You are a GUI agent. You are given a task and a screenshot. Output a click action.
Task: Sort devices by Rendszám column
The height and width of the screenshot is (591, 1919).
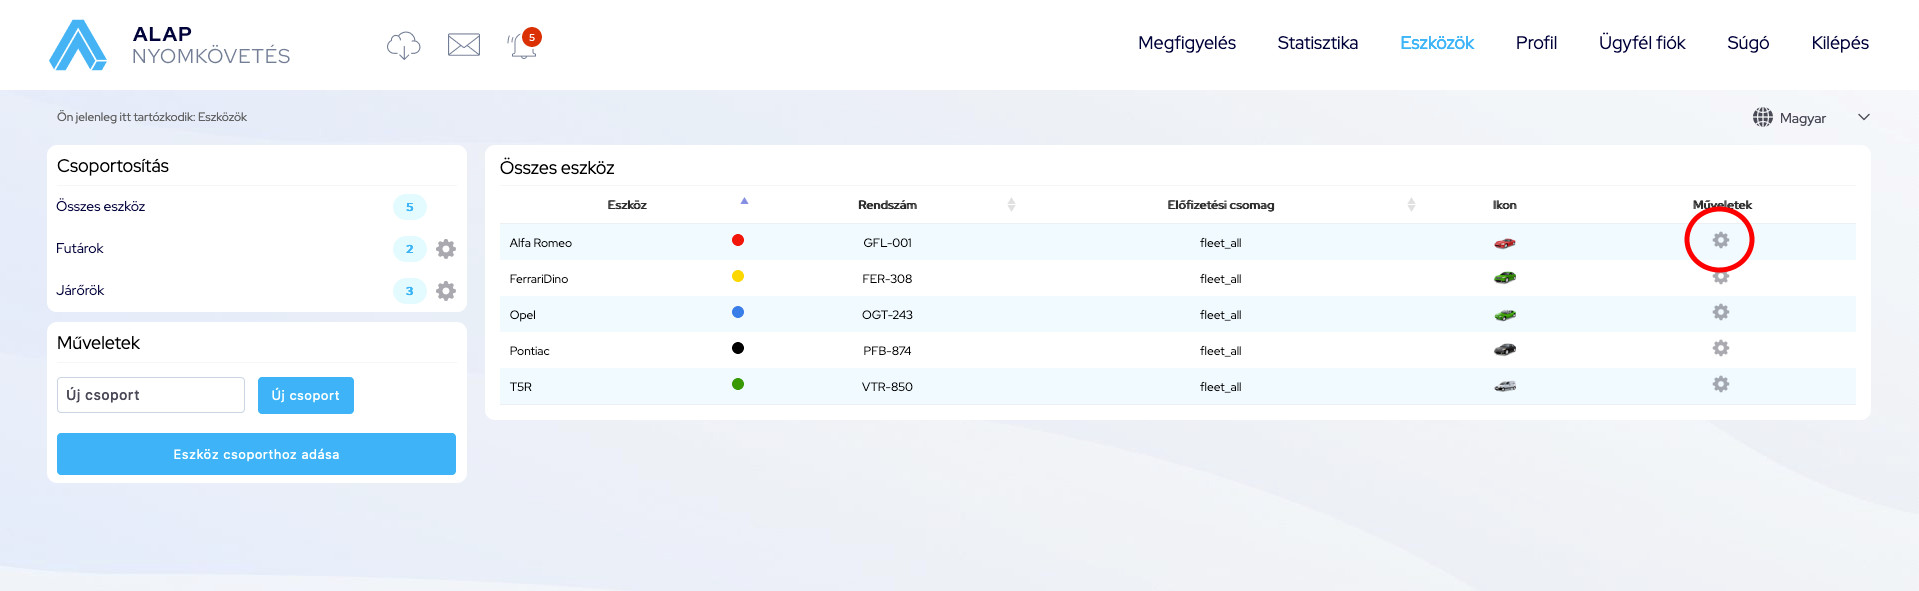tap(1011, 205)
